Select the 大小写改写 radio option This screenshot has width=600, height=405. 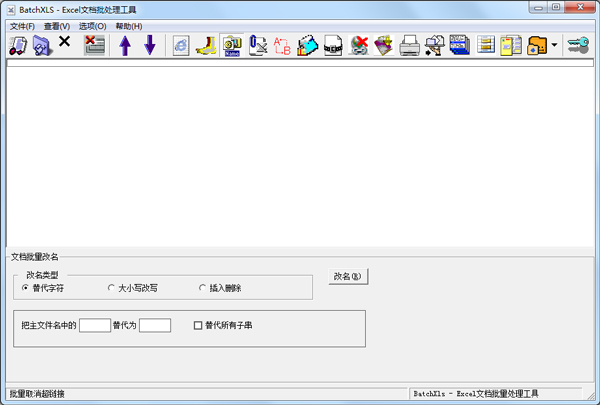tap(112, 288)
